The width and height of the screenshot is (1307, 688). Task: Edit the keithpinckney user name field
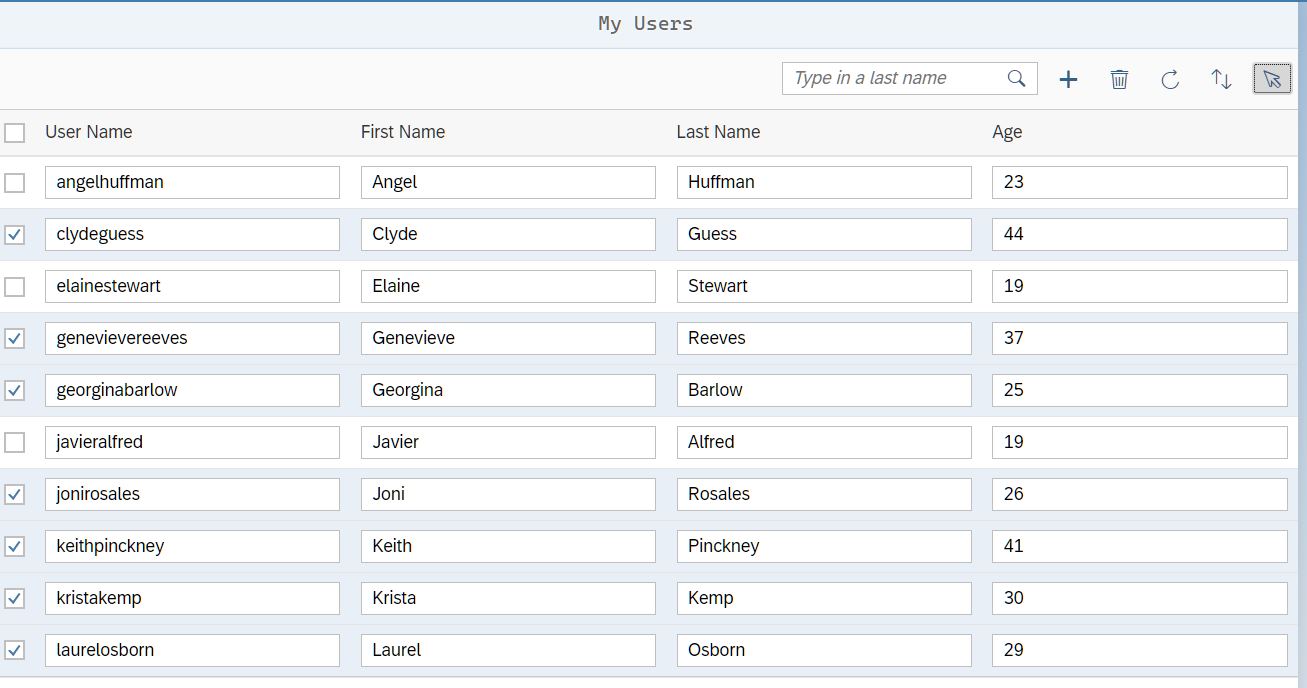[192, 546]
